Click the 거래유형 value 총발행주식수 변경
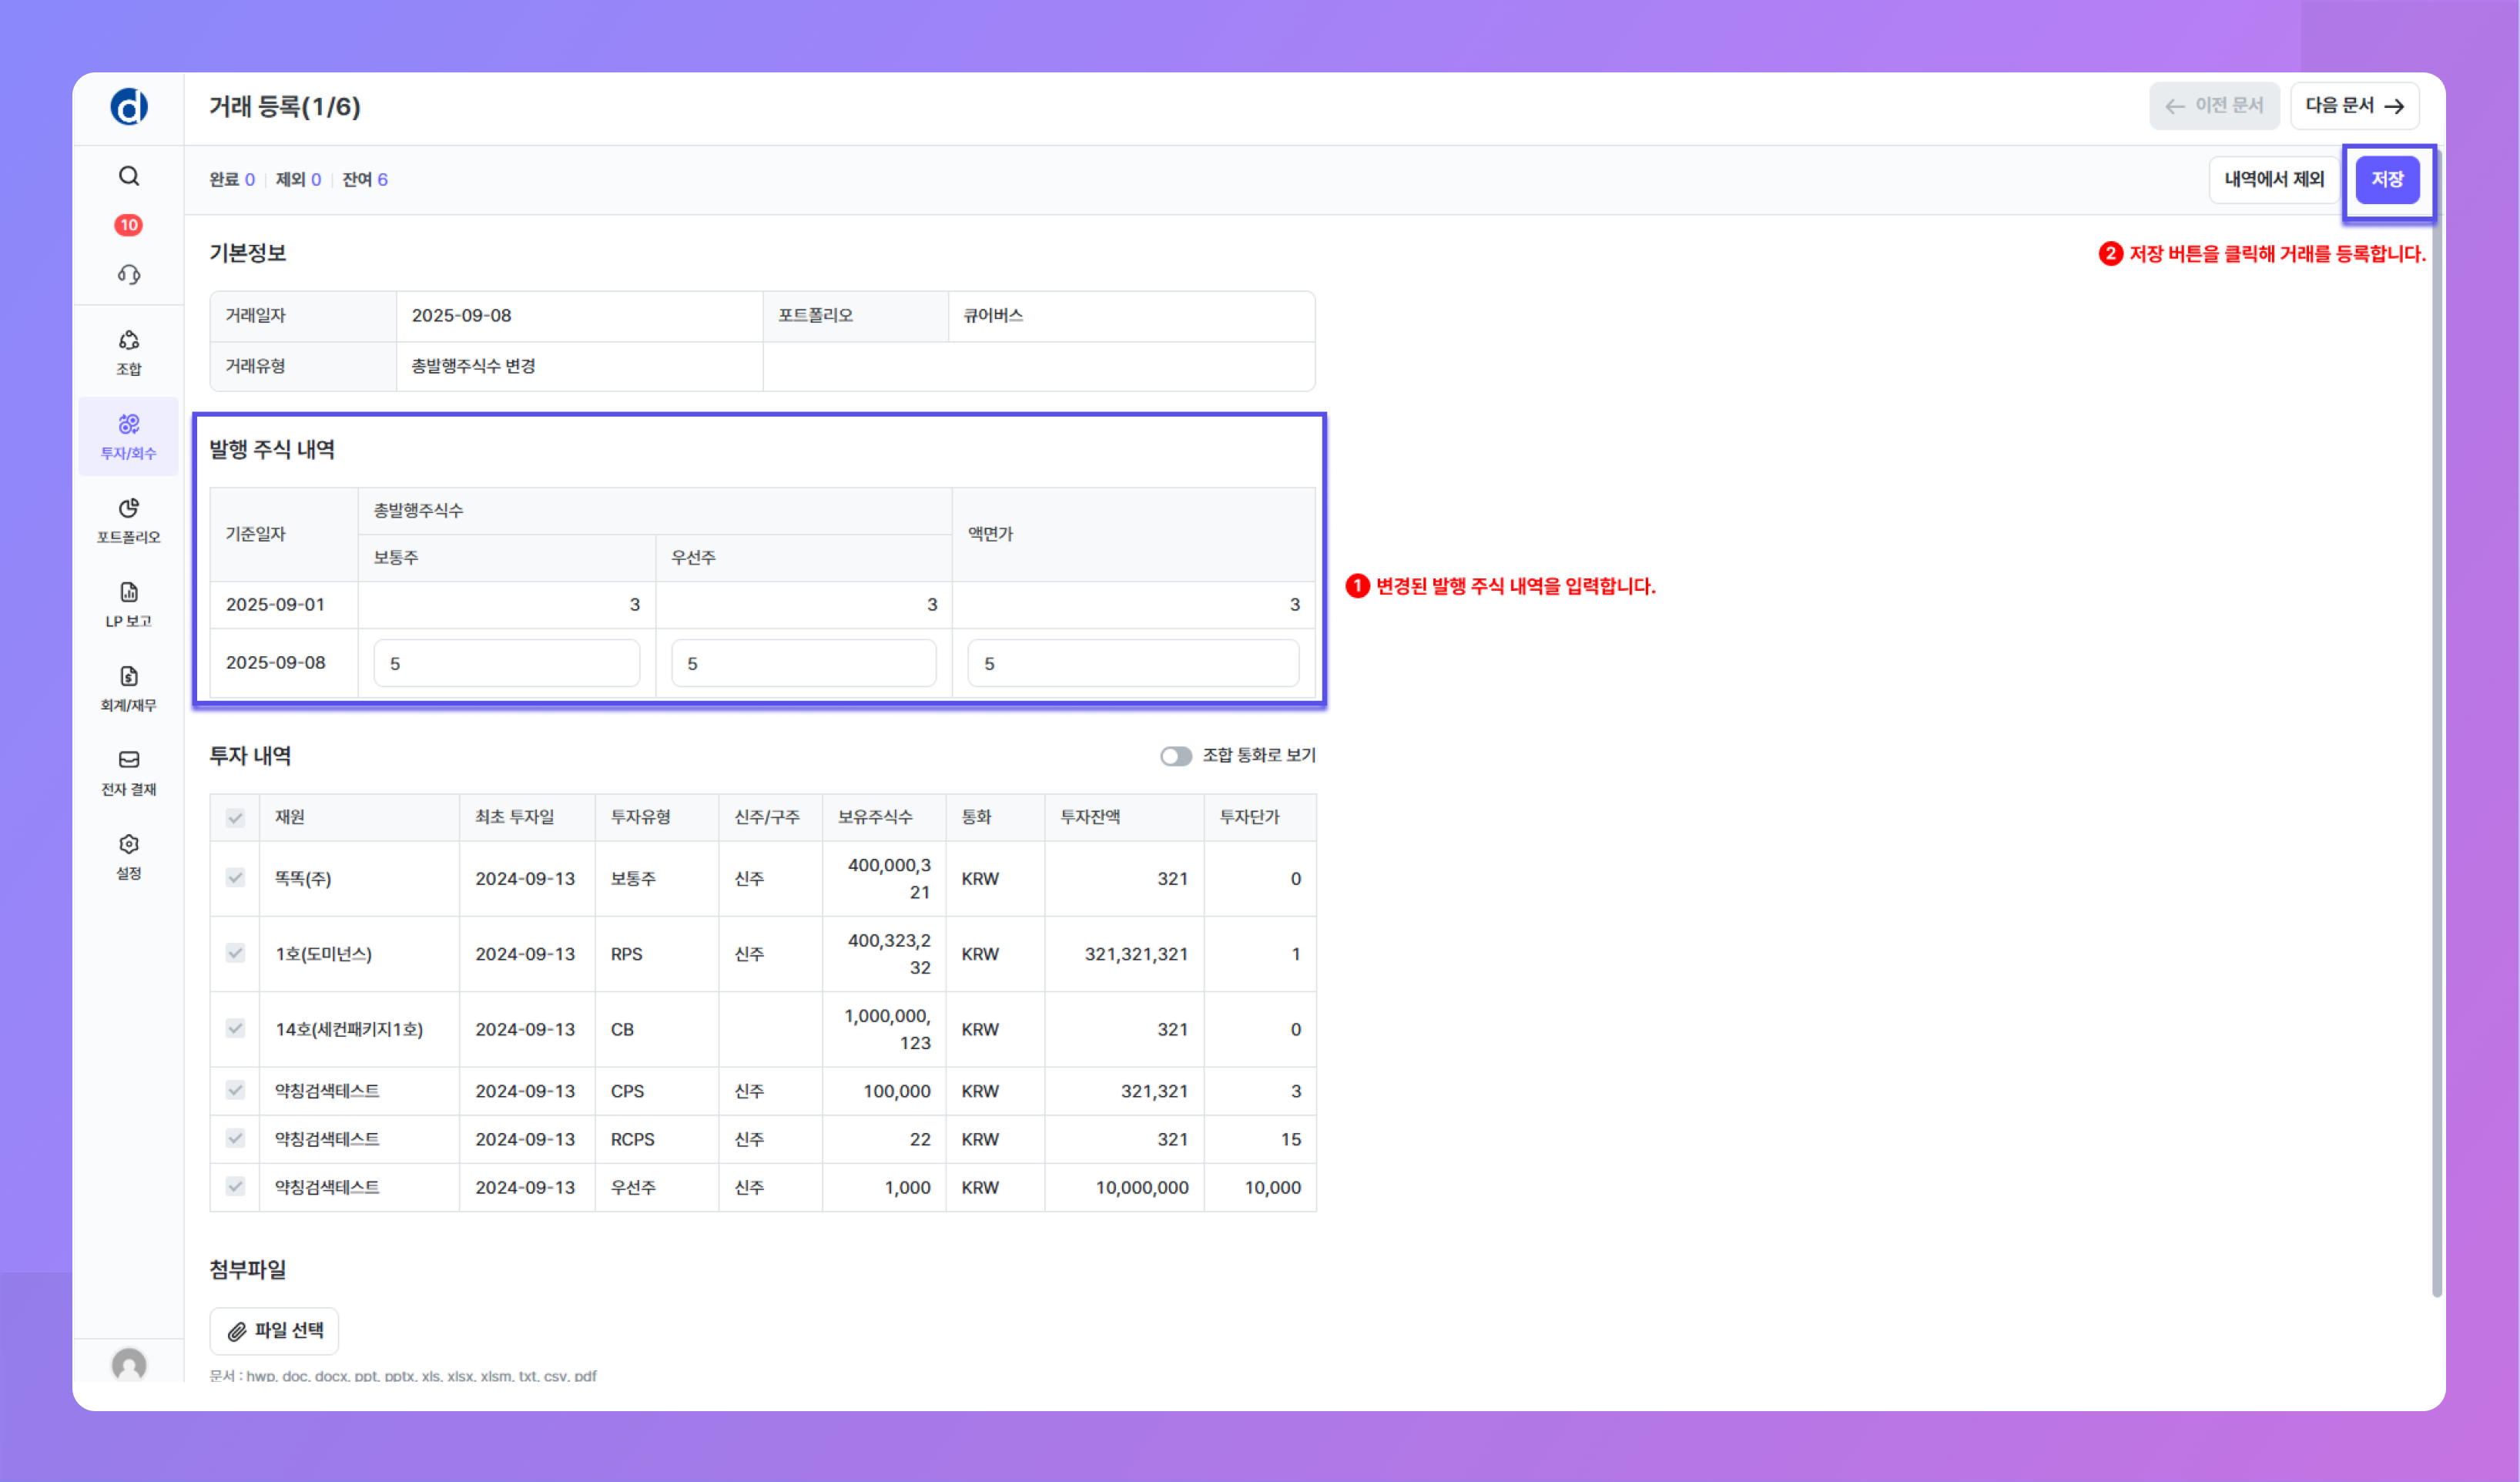 [473, 366]
